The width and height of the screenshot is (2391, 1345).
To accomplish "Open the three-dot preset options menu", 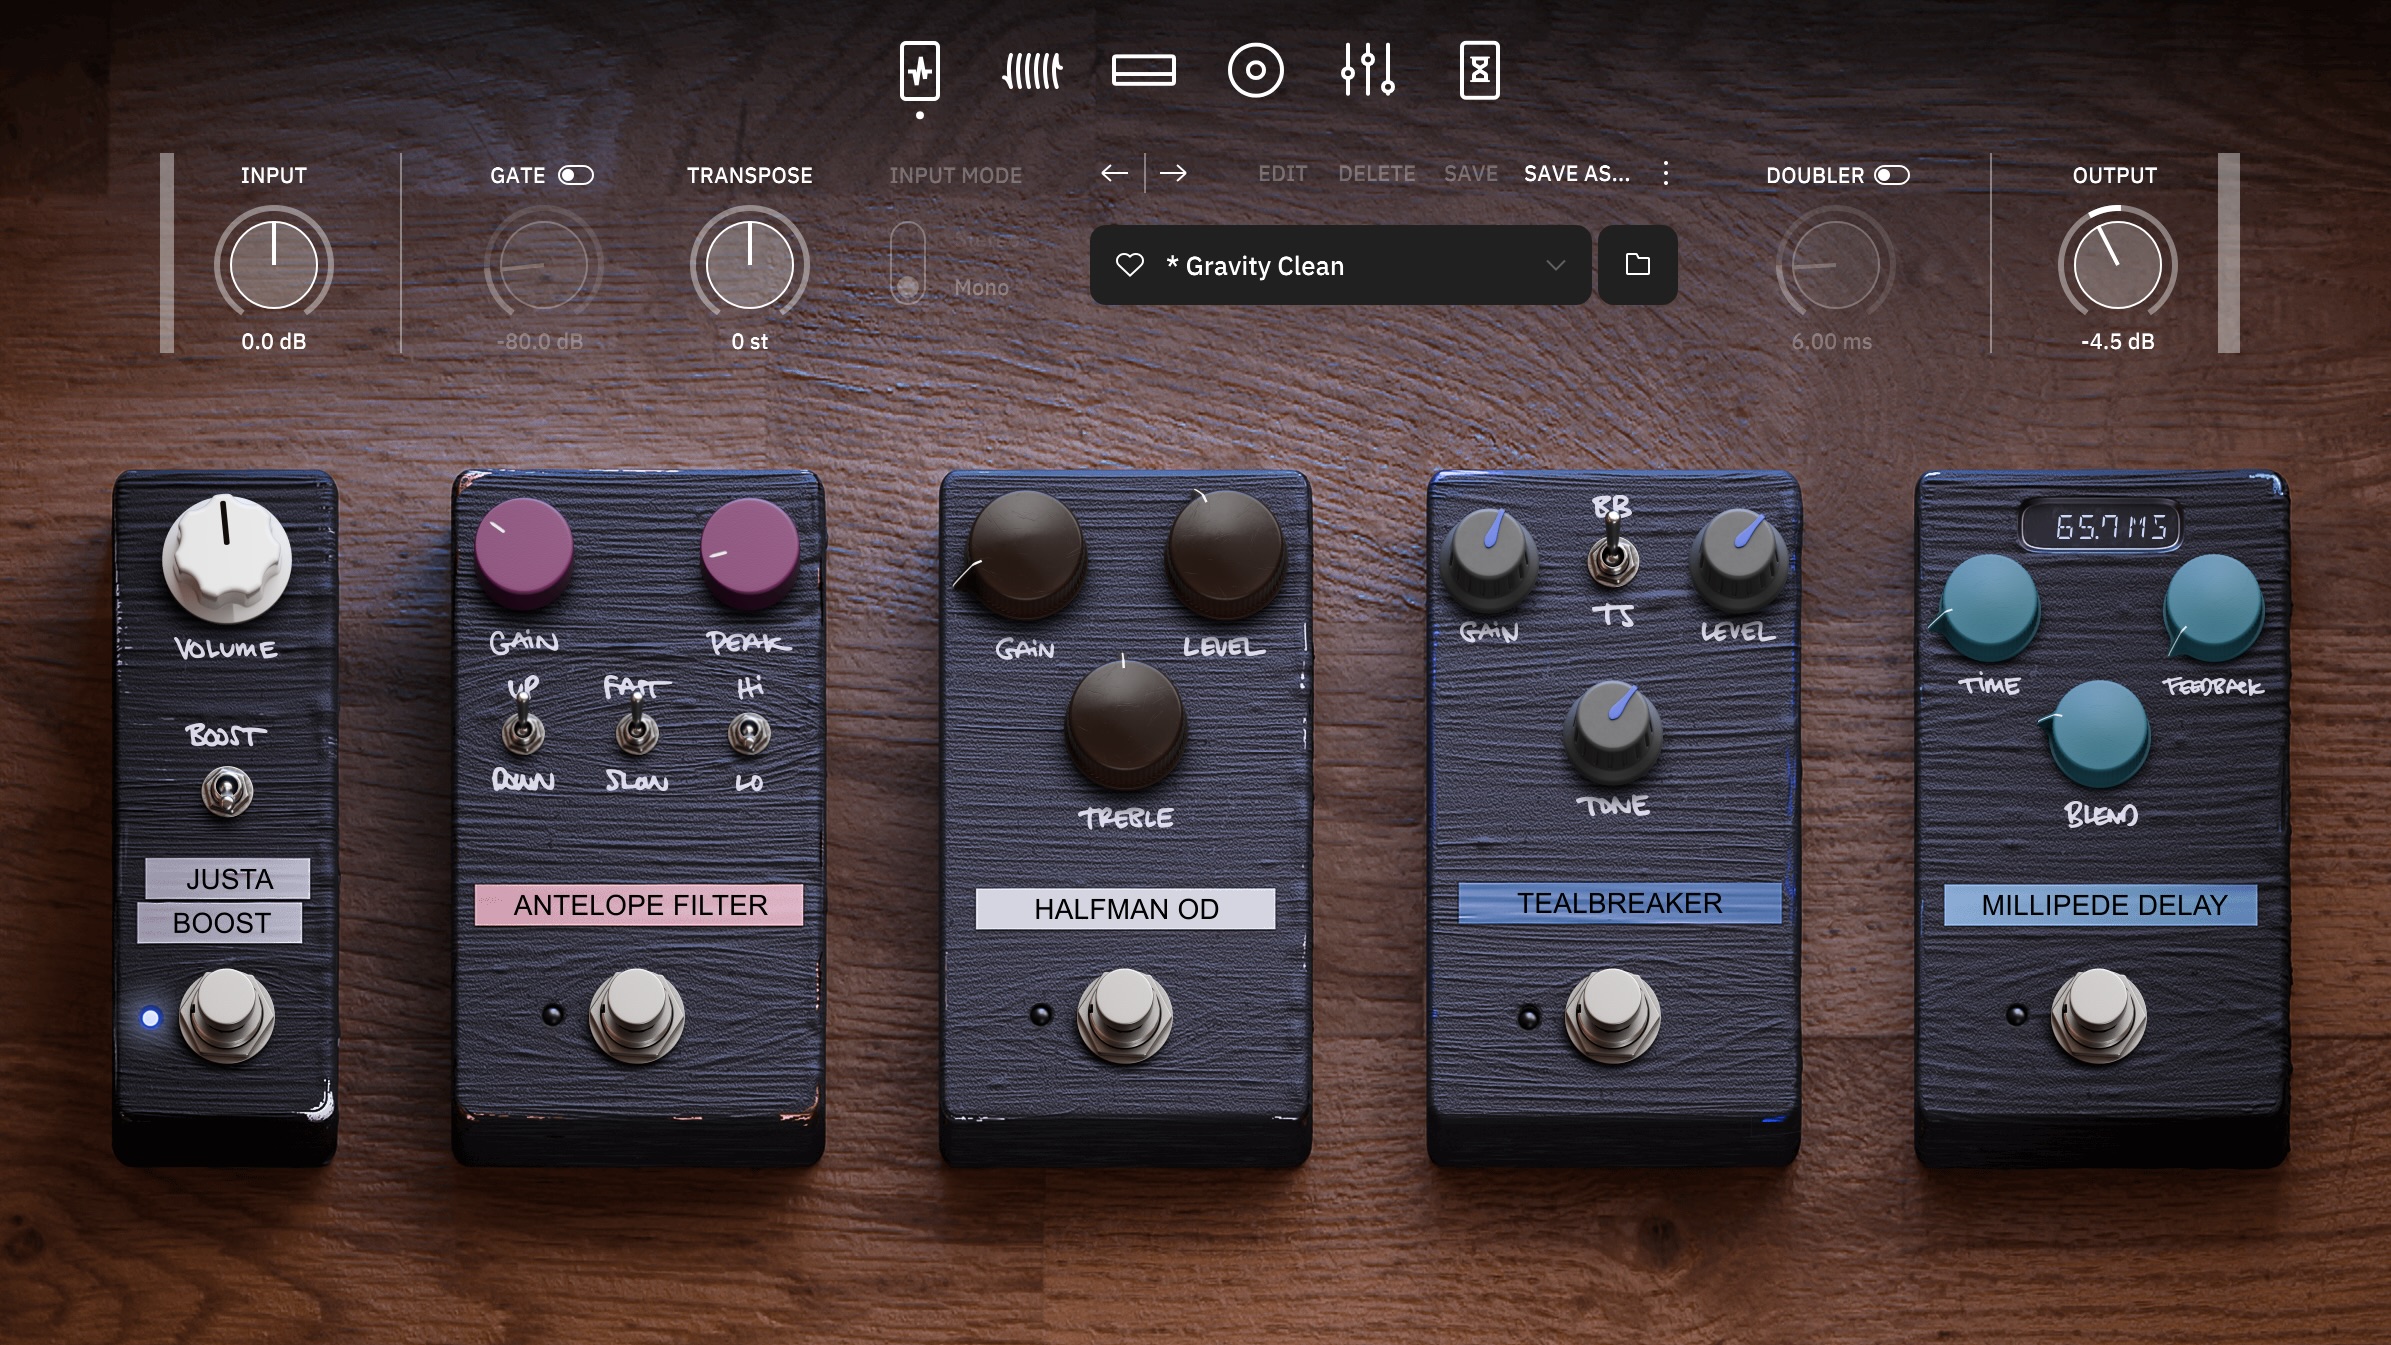I will click(1665, 173).
